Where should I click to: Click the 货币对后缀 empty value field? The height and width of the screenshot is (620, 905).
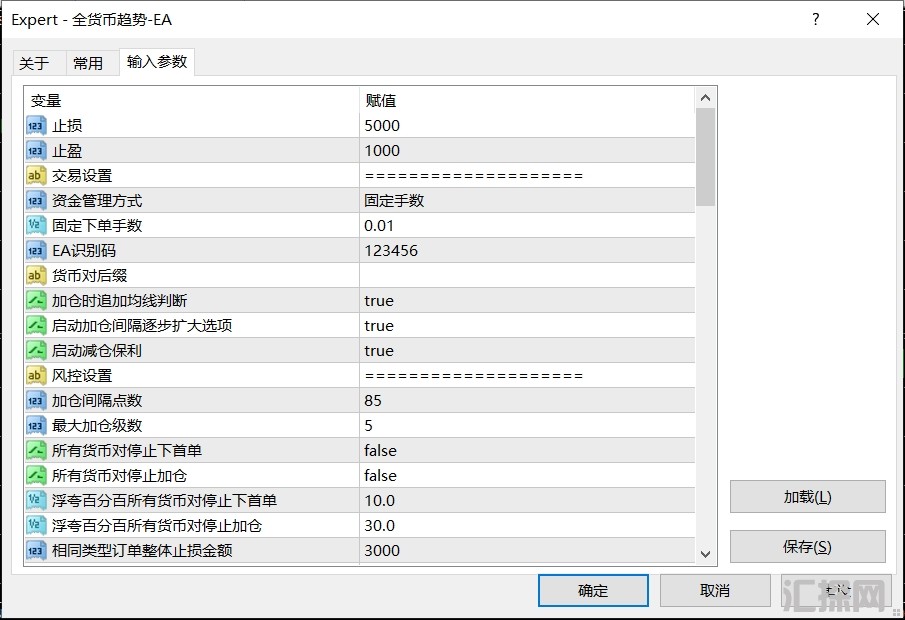point(525,276)
